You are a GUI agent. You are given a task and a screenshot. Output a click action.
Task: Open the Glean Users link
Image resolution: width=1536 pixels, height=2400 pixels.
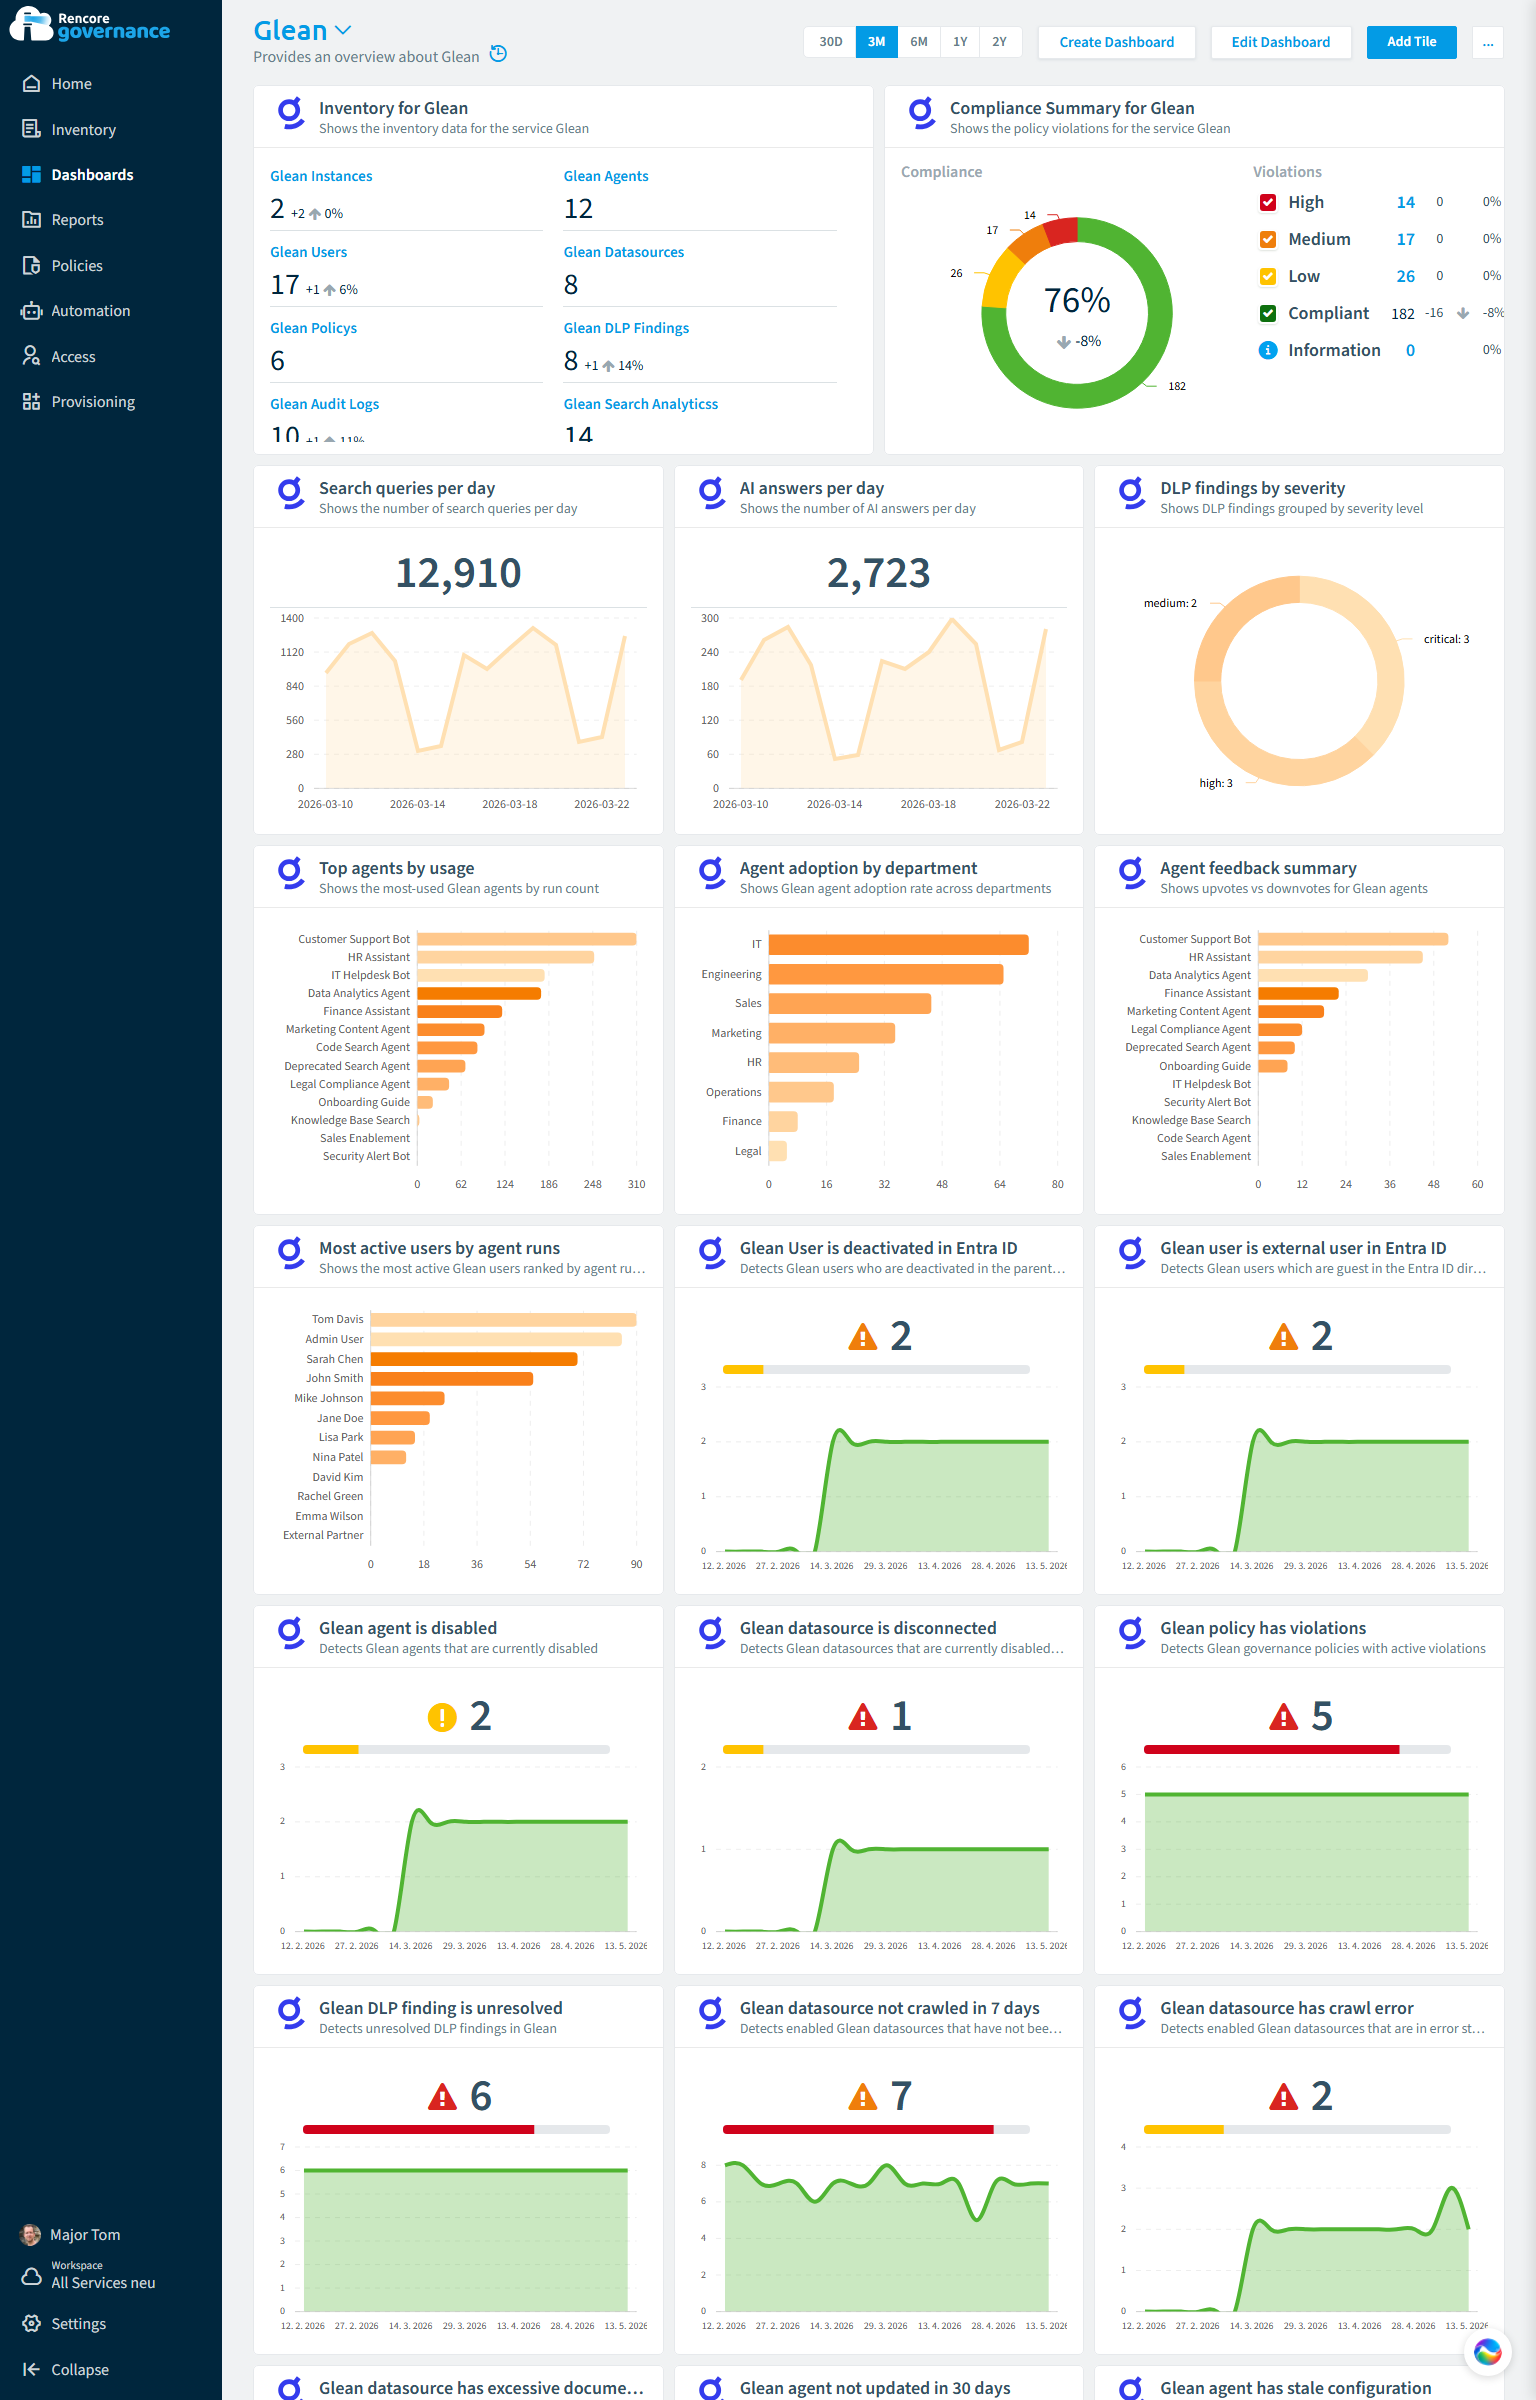tap(309, 252)
